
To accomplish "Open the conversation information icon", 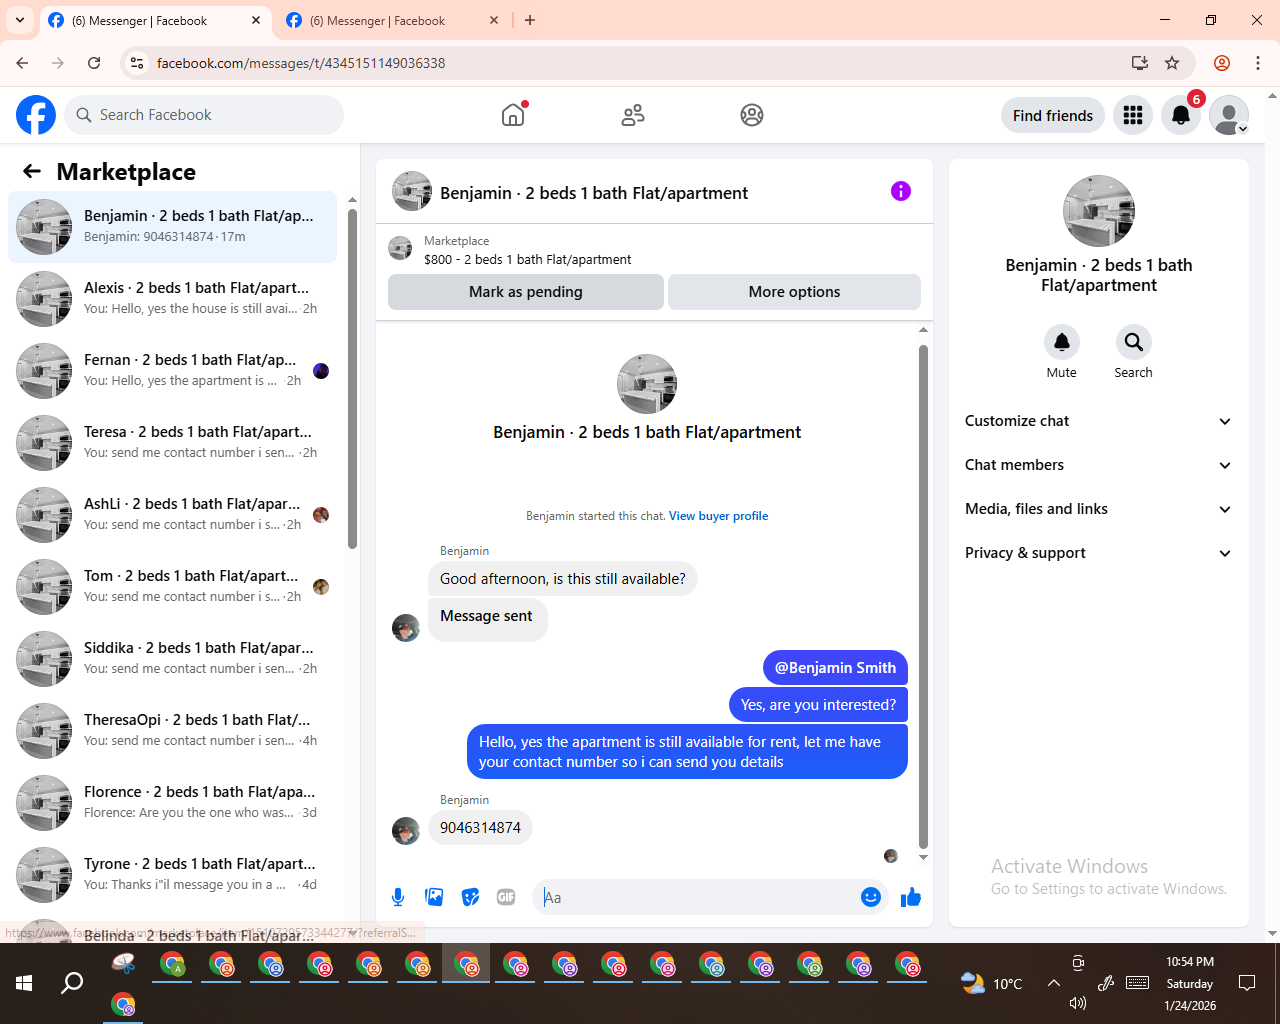I will click(x=901, y=191).
